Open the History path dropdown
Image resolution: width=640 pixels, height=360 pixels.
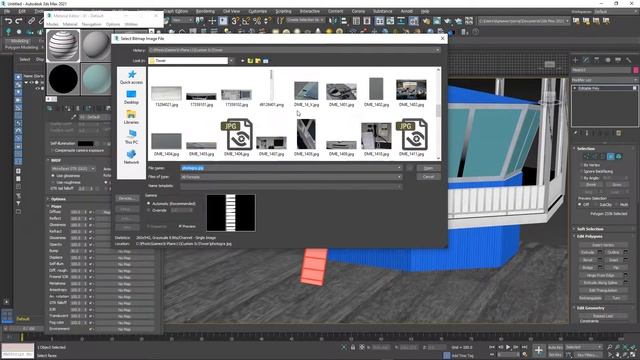pyautogui.click(x=438, y=50)
